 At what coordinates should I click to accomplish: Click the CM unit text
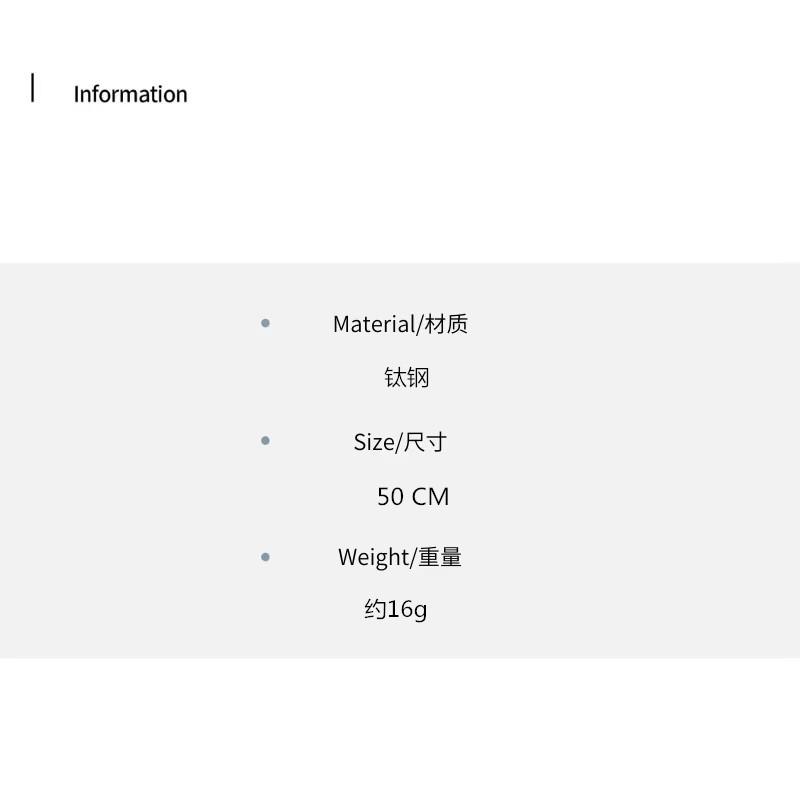point(431,496)
